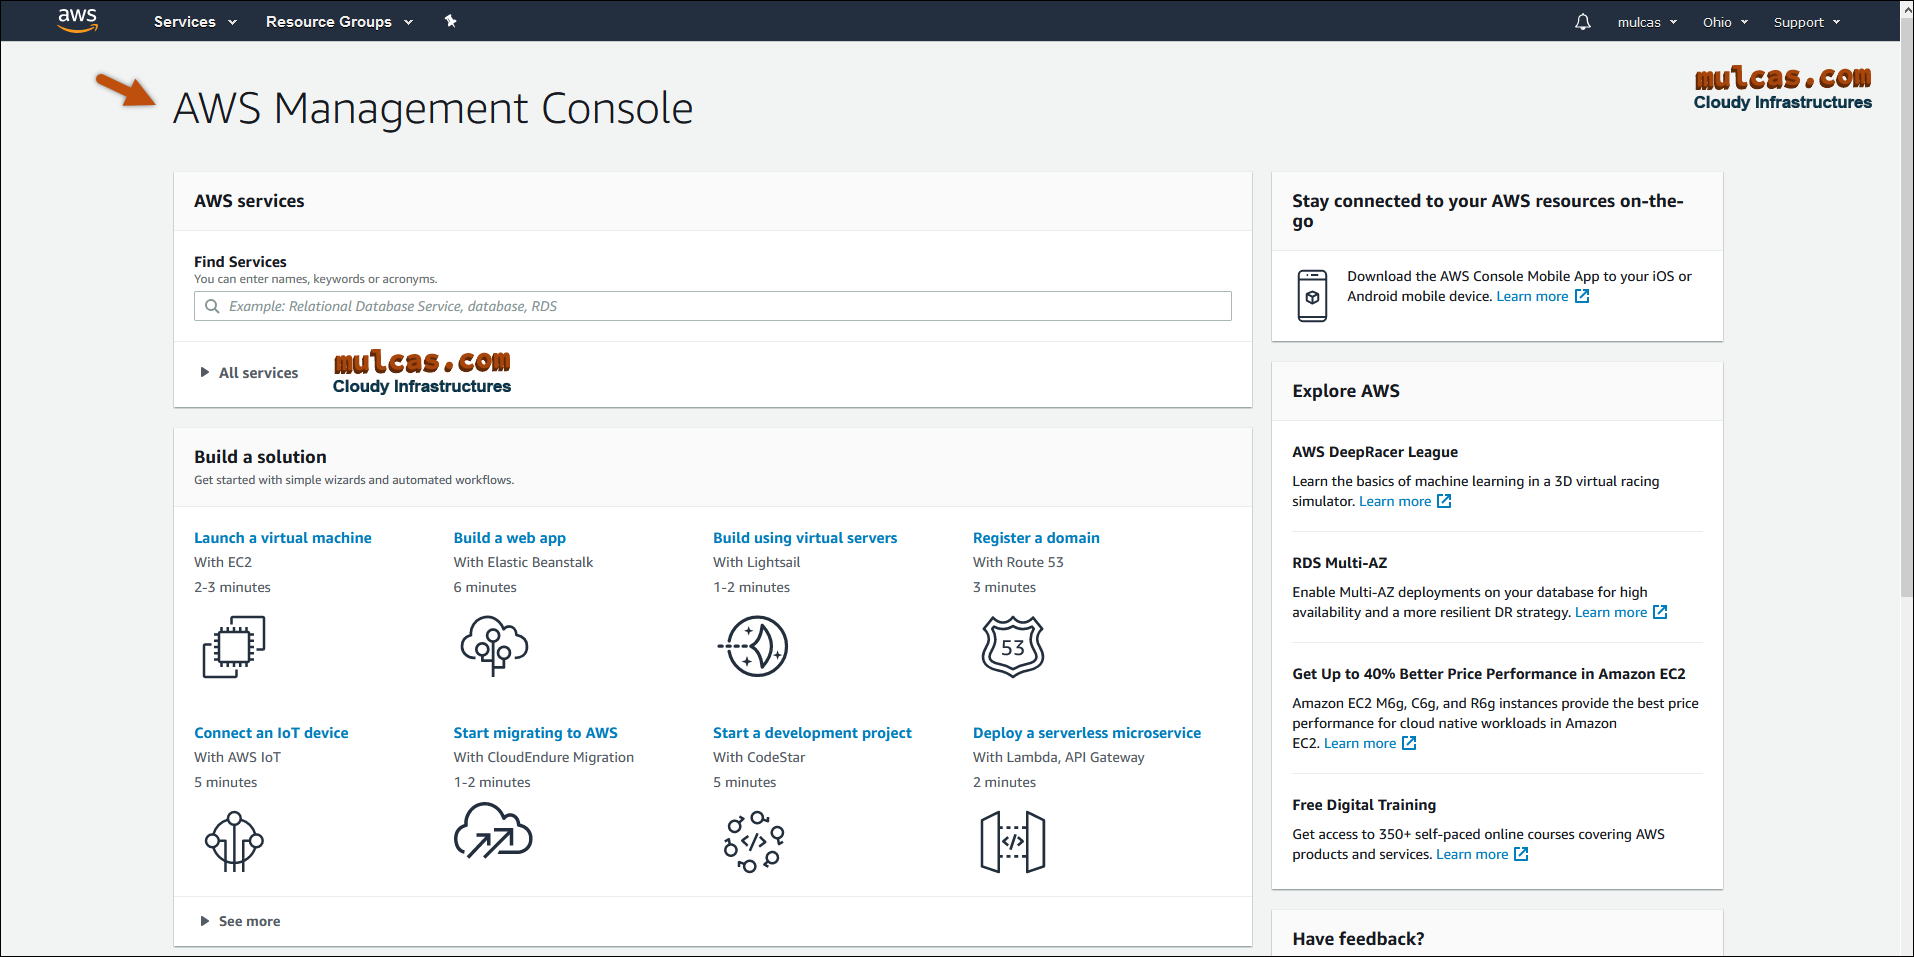Click external link icon for EC2 price performance
The height and width of the screenshot is (957, 1914).
(1409, 743)
